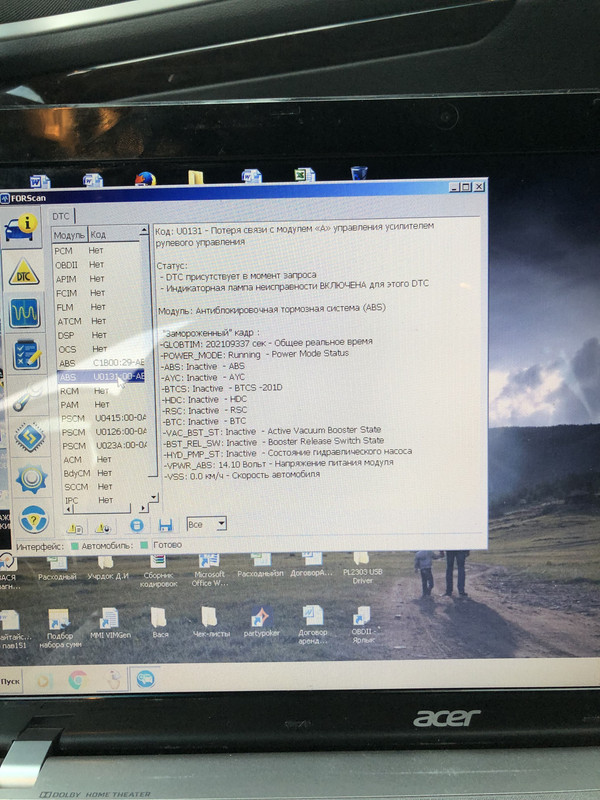Image resolution: width=600 pixels, height=800 pixels.
Task: Open the media player taskbar icon
Action: tap(43, 681)
